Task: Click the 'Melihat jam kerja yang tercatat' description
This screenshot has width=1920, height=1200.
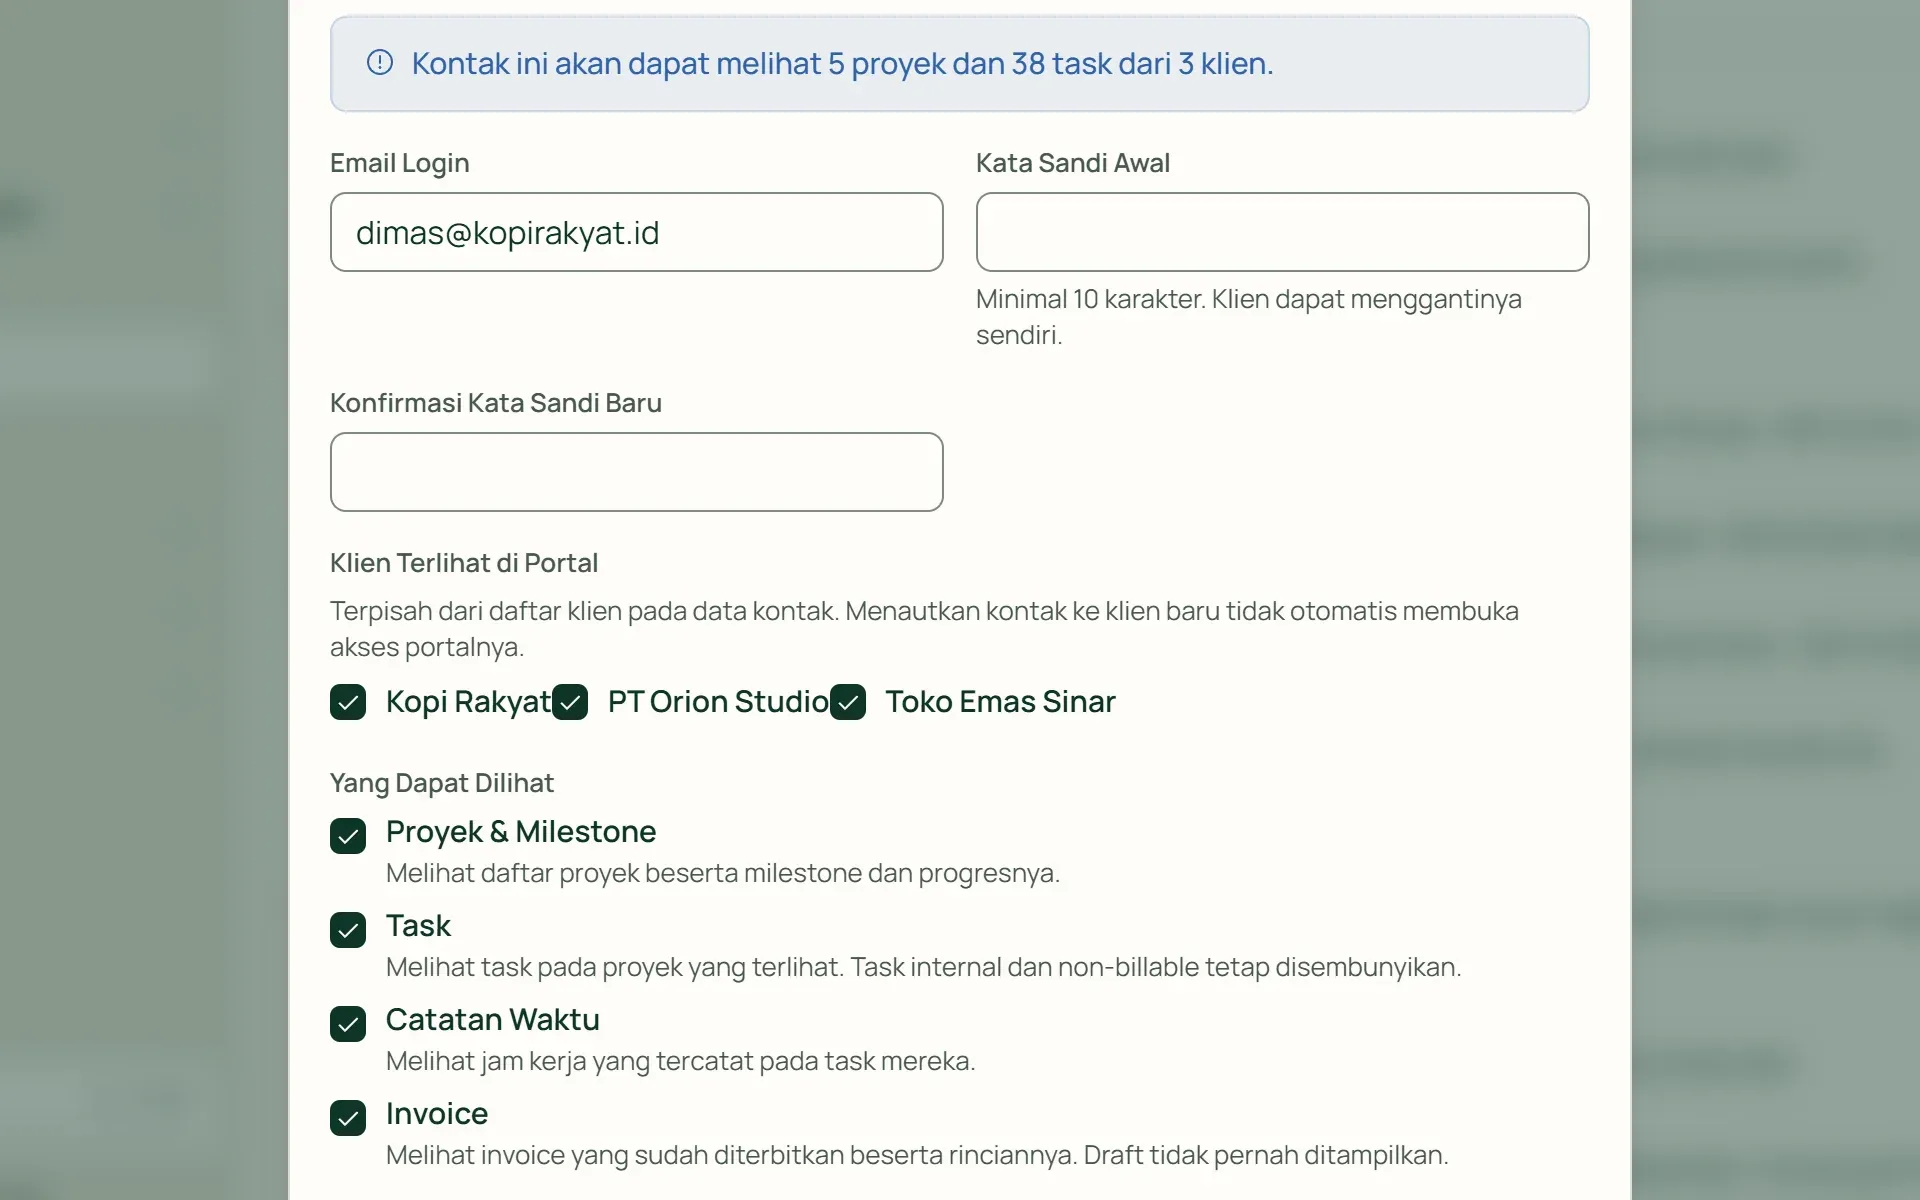Action: (x=681, y=1061)
